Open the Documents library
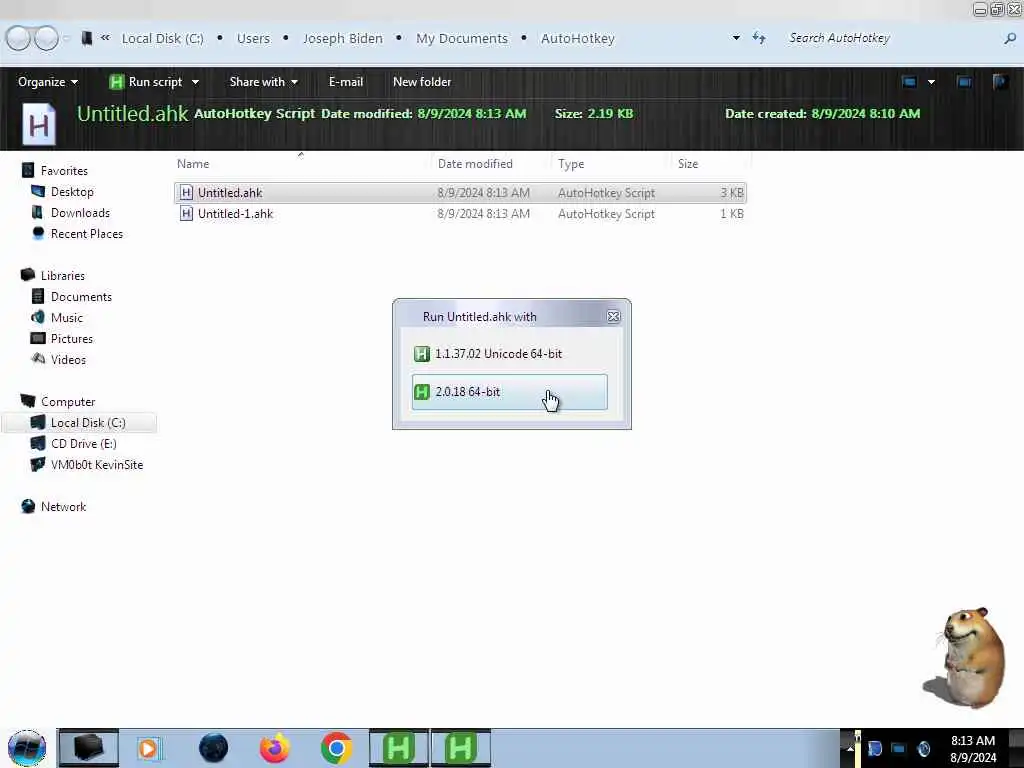Screen dimensions: 1024x768 pyautogui.click(x=81, y=296)
